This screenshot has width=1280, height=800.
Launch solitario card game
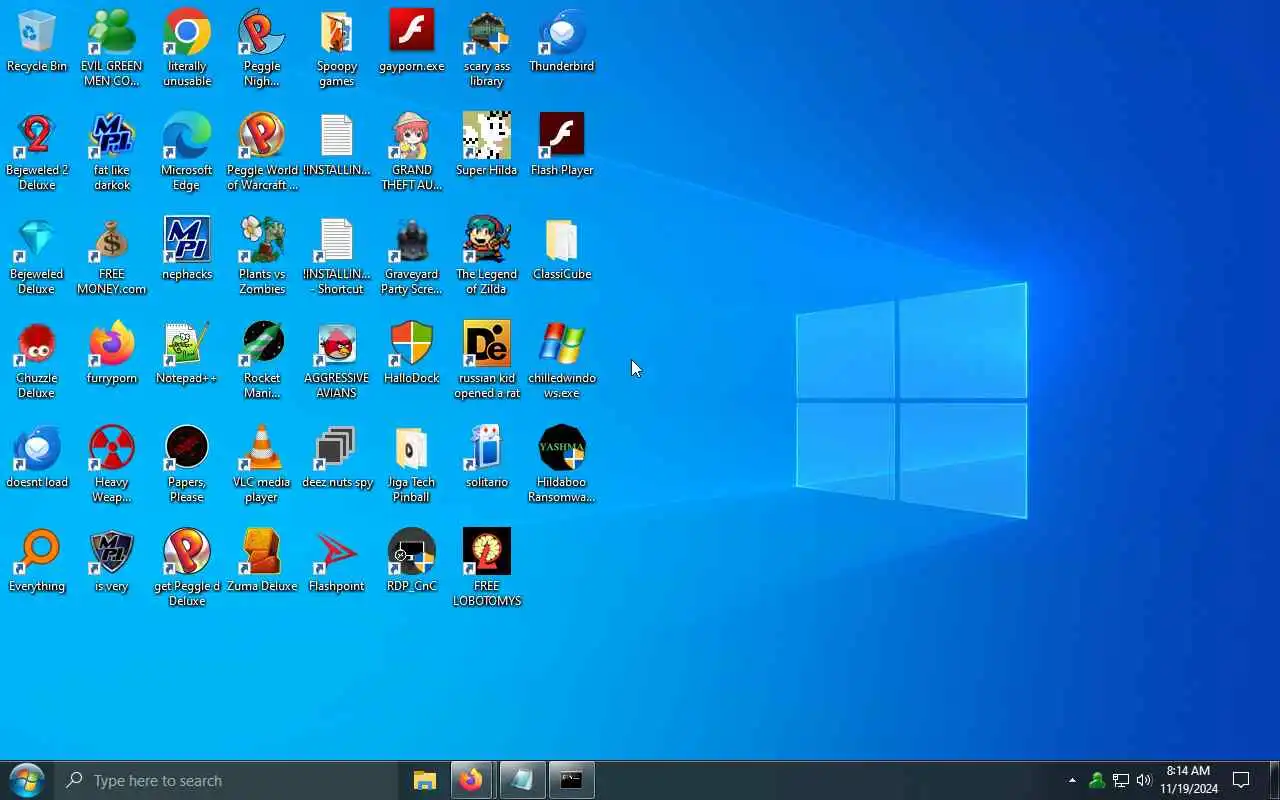pos(487,458)
